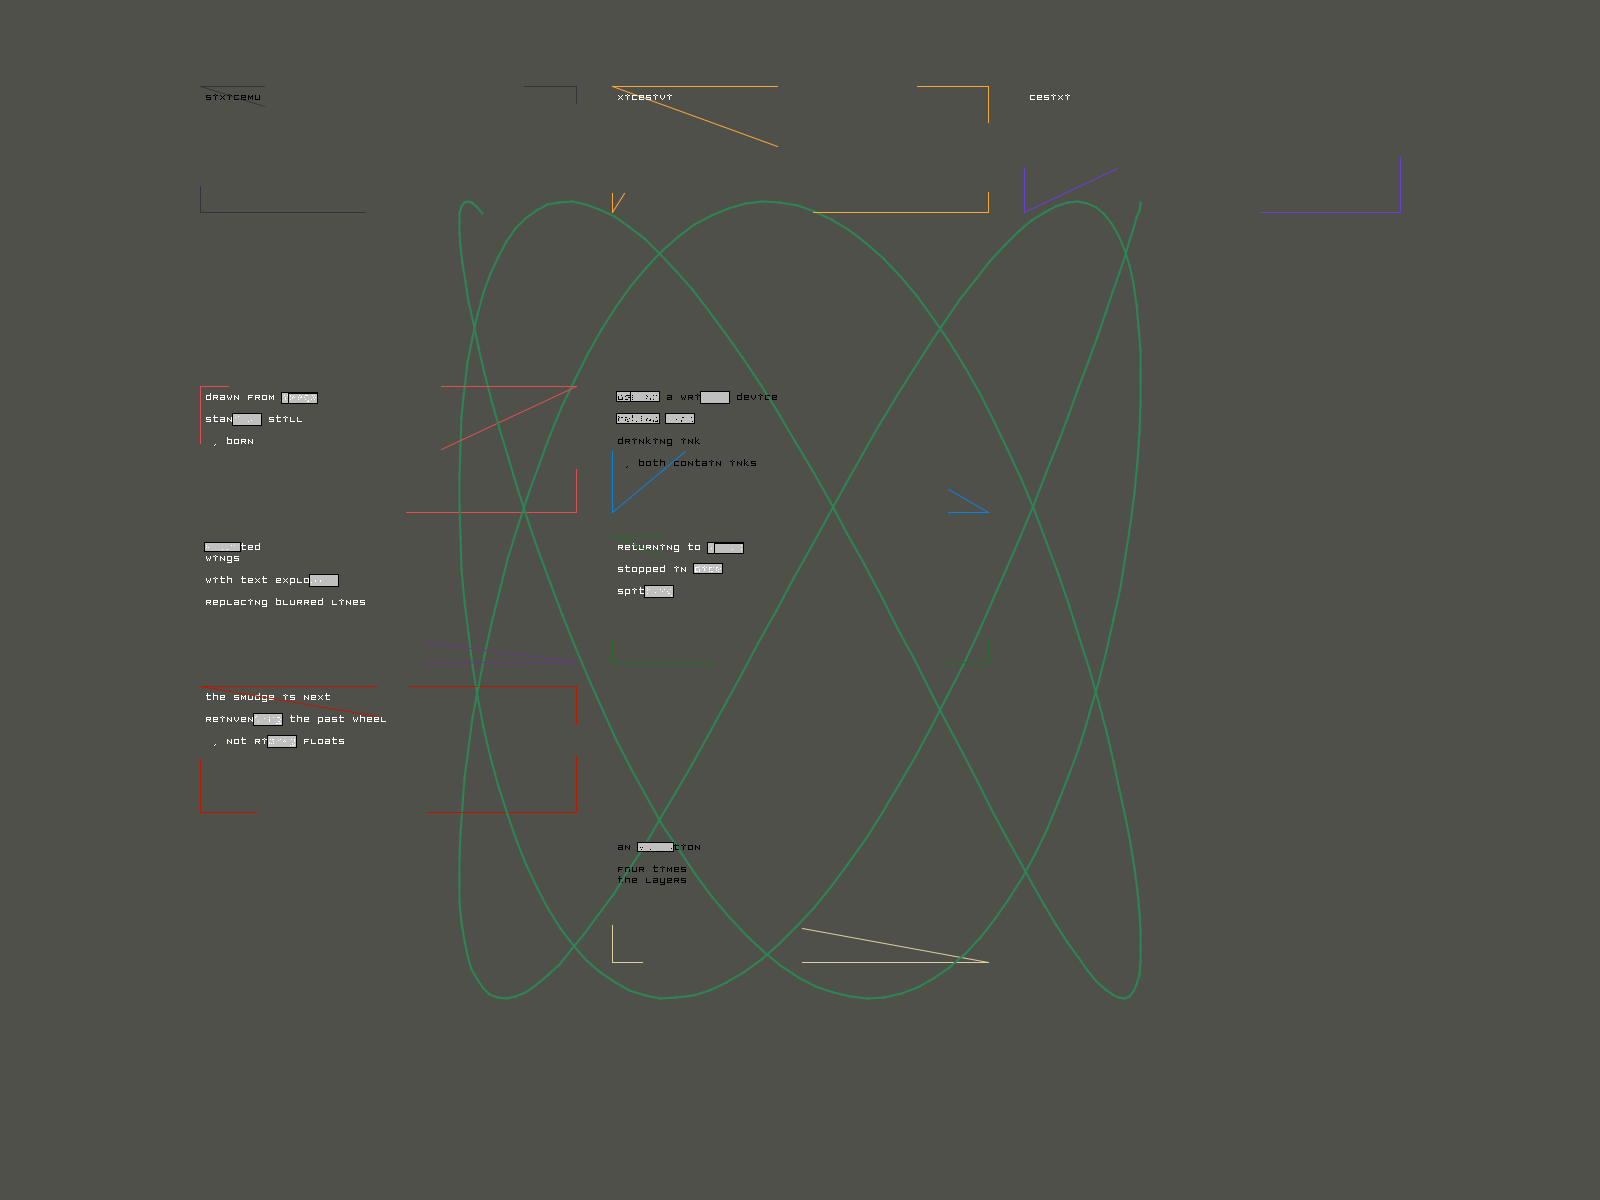Viewport: 1600px width, 1200px height.
Task: Click the "stxtcemu" label at top left
Action: 232,97
